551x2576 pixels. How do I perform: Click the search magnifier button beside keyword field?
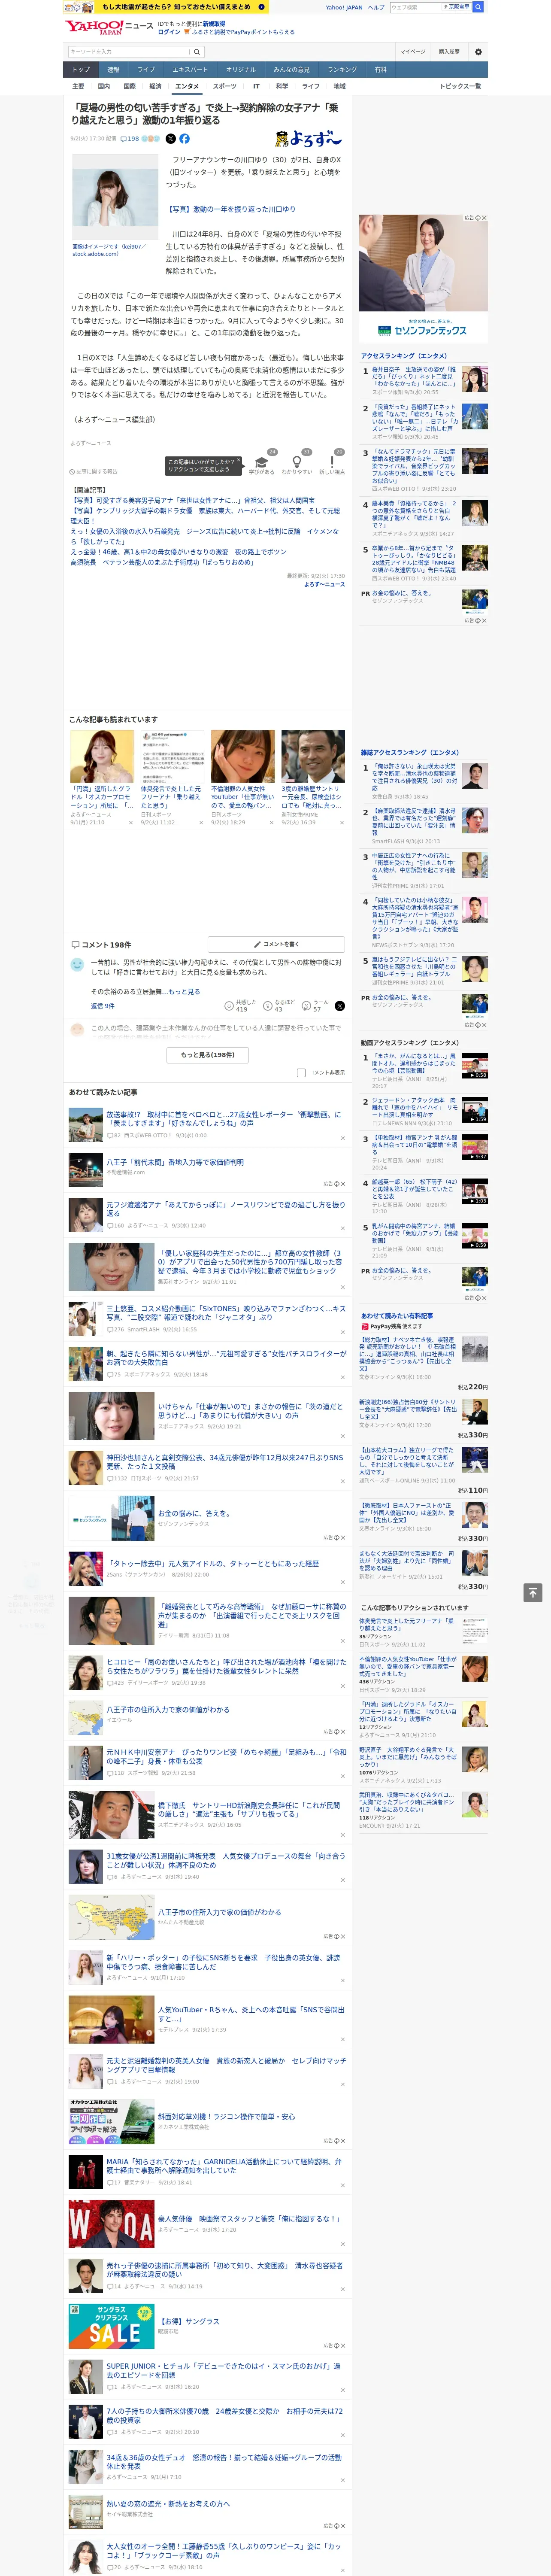197,52
